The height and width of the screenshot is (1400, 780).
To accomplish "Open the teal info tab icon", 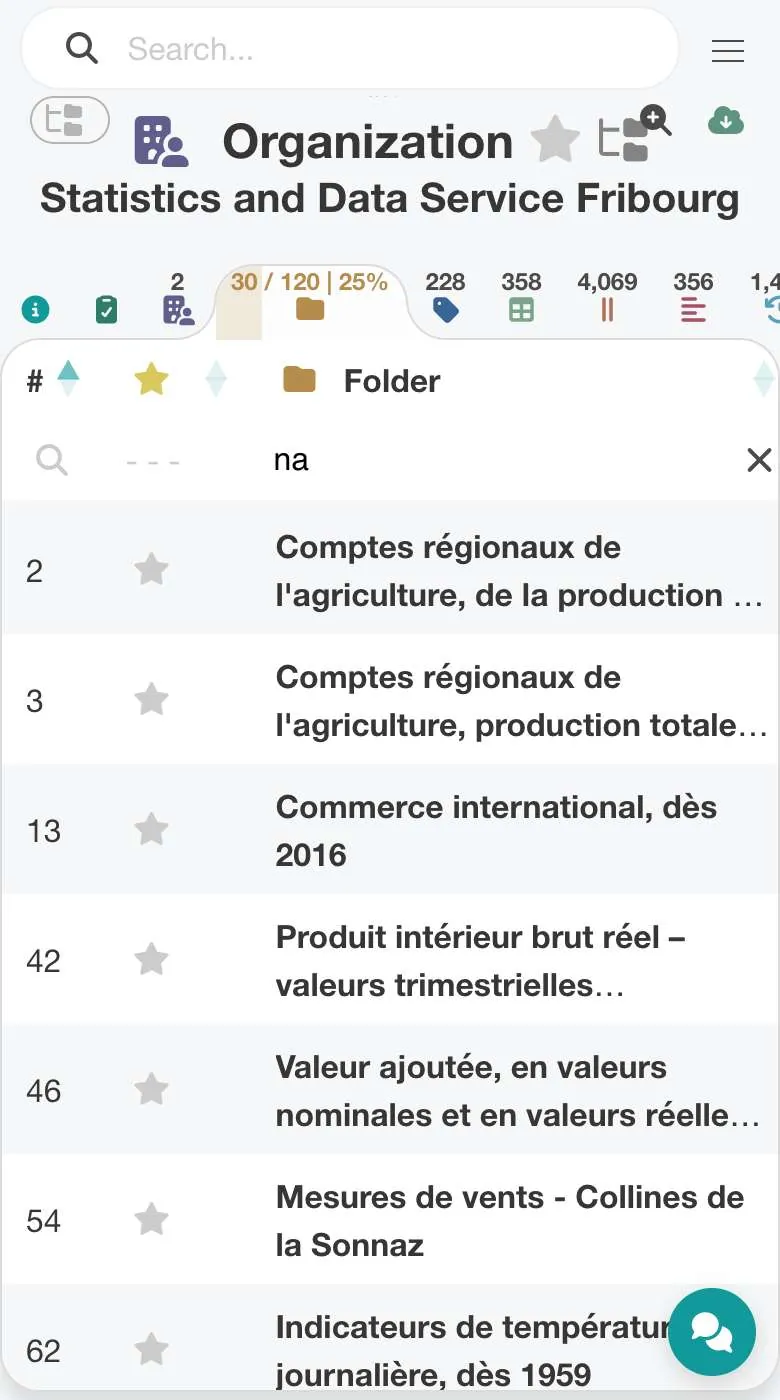I will click(x=35, y=310).
